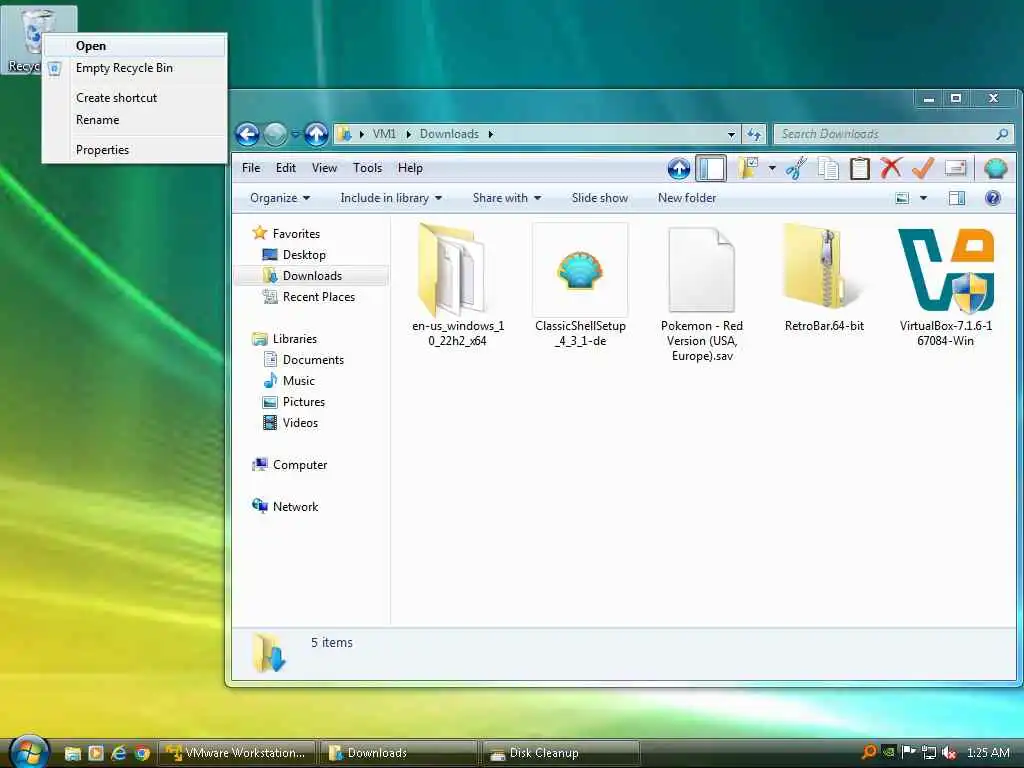Select the RetroBar.64-bit zip folder

824,278
